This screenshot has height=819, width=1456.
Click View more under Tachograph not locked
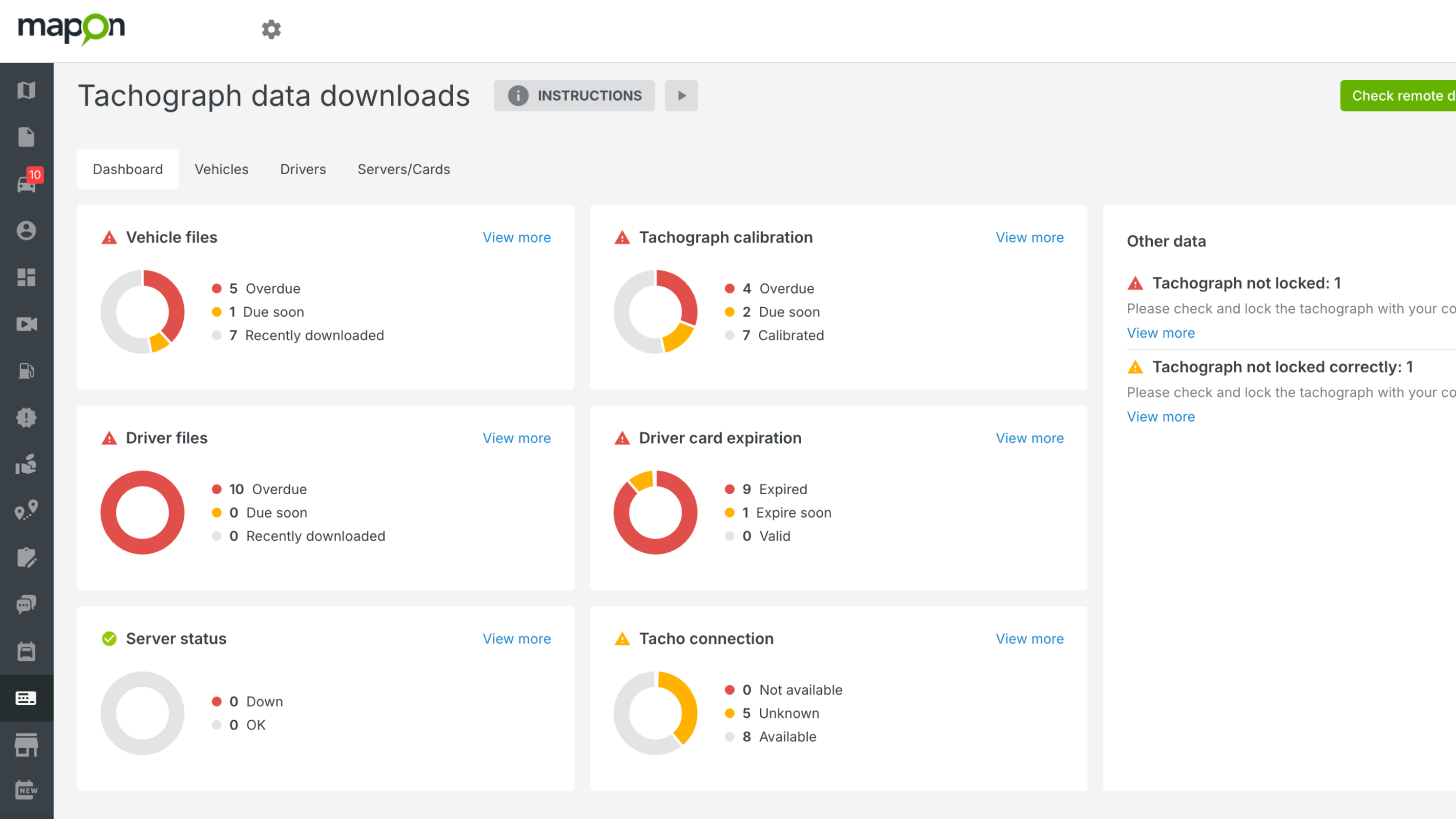coord(1160,332)
